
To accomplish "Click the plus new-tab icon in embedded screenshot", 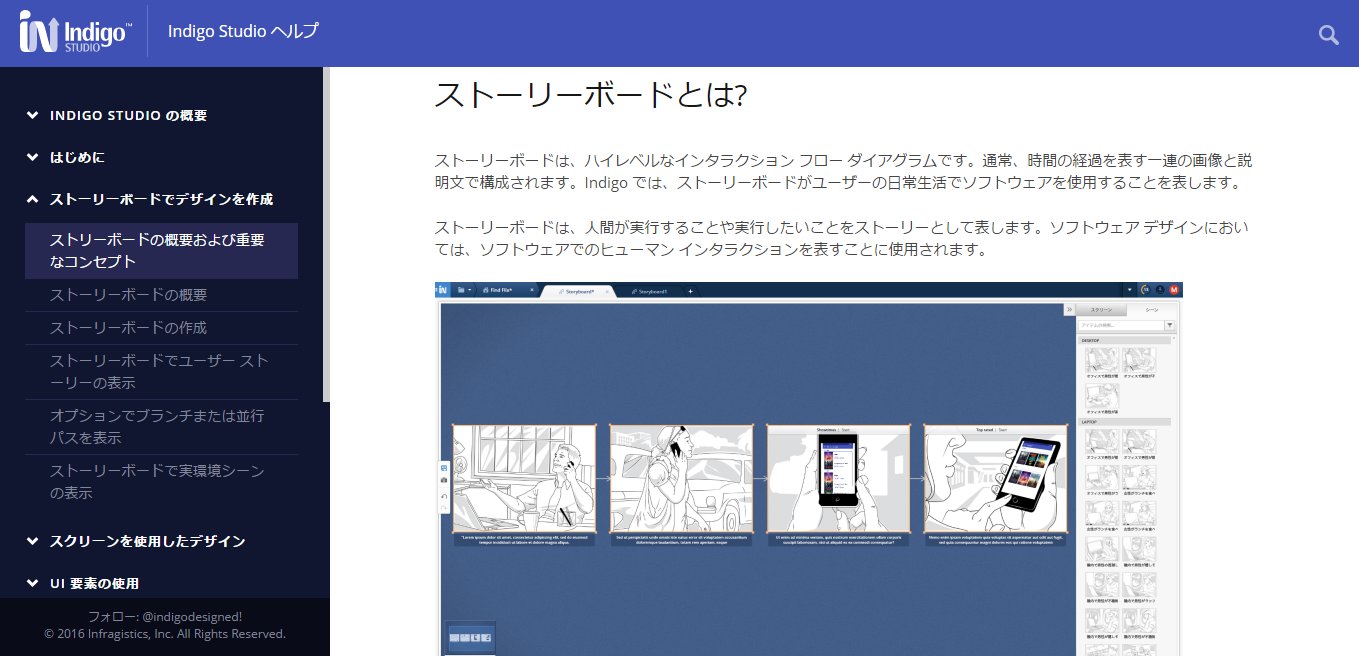I will (690, 291).
